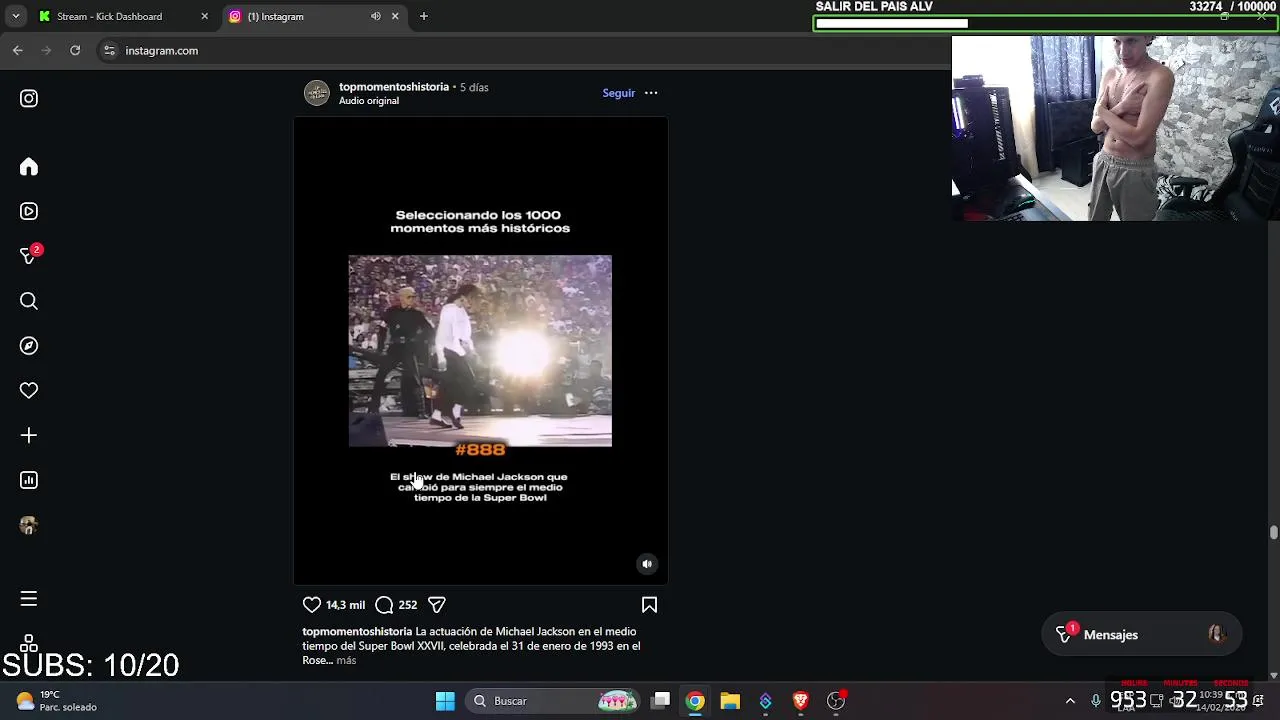Open Task View on the taskbar
The image size is (1280, 720).
tap(661, 701)
